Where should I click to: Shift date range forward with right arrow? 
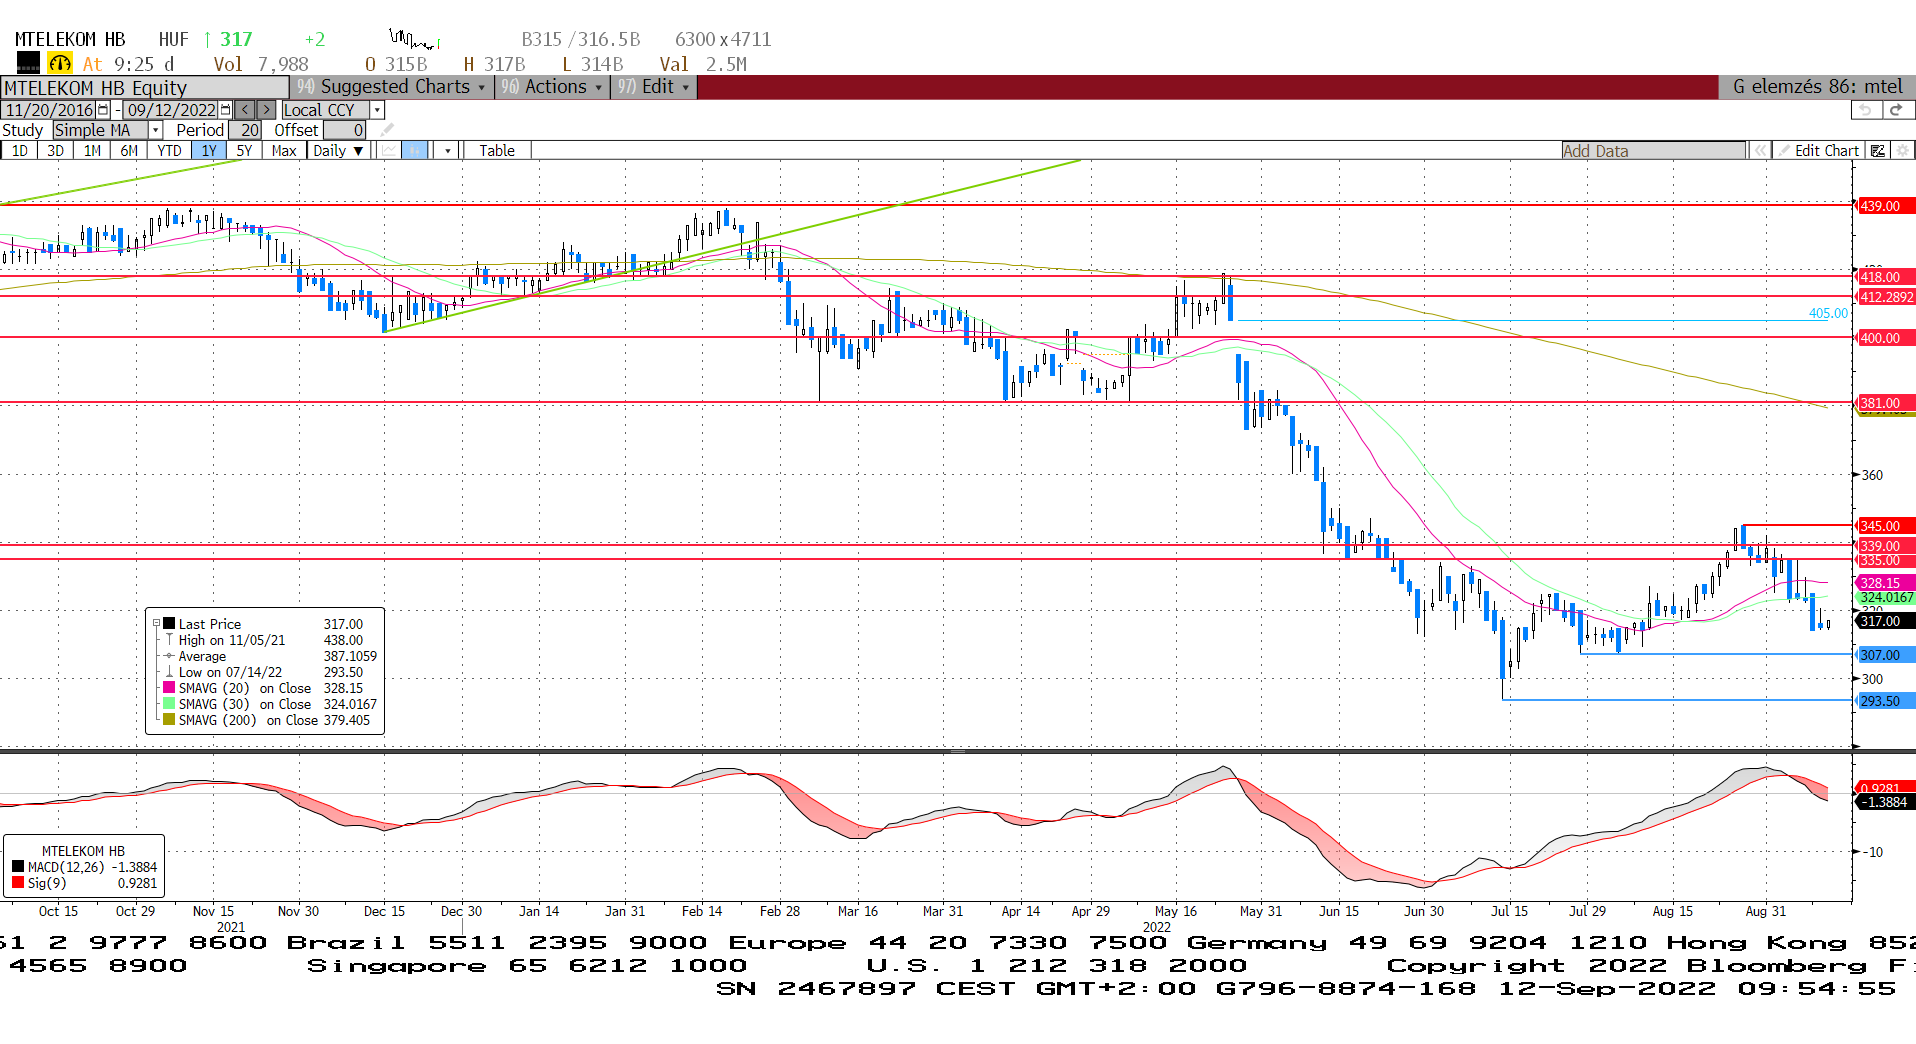tap(266, 110)
